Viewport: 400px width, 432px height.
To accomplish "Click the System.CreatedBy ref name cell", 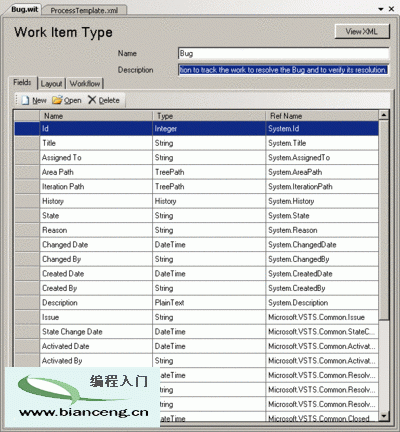I will [322, 288].
